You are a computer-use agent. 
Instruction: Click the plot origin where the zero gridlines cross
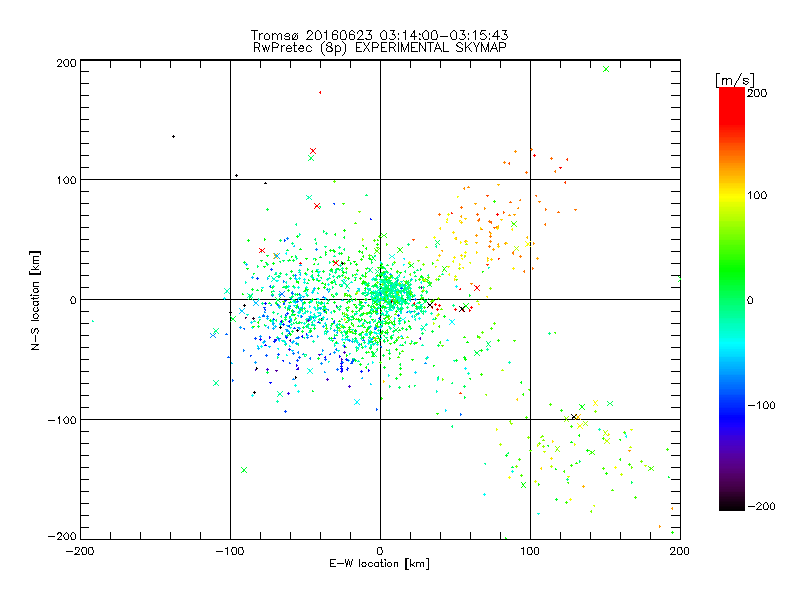(380, 299)
